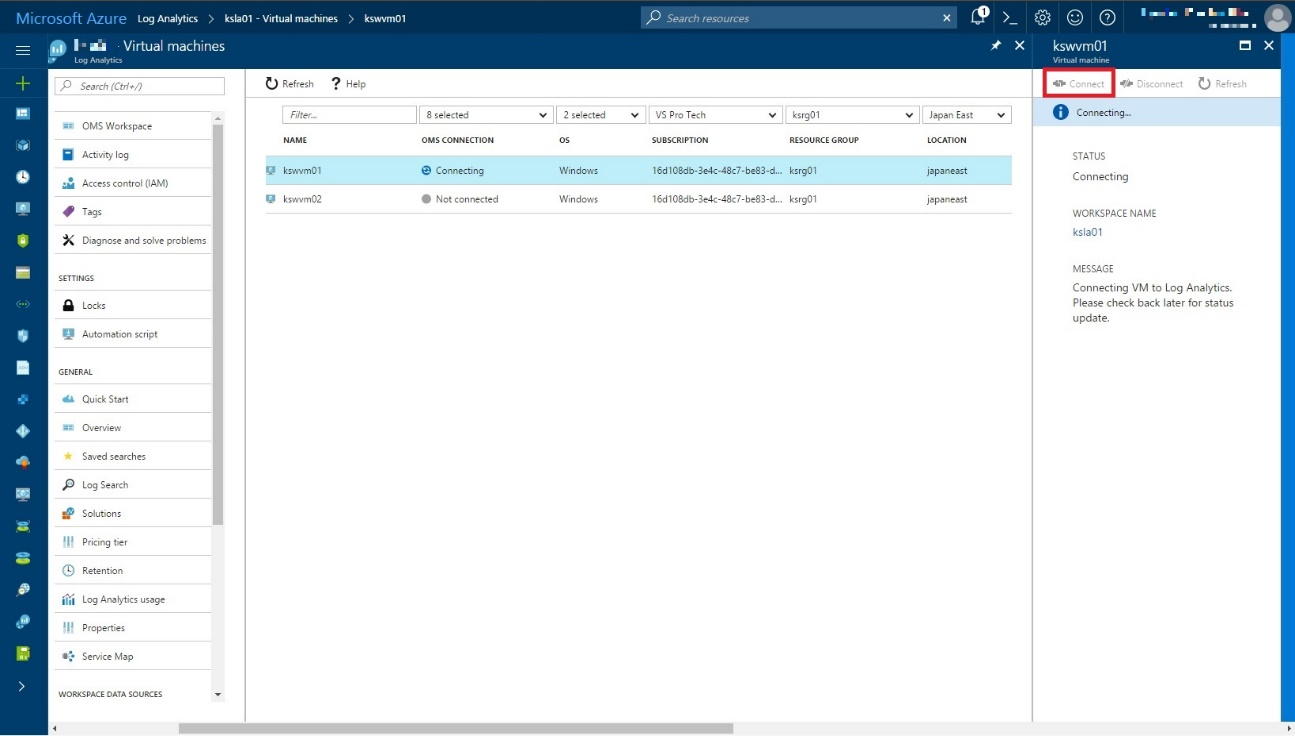Sort by OMS CONNECTION column header

pyautogui.click(x=458, y=141)
